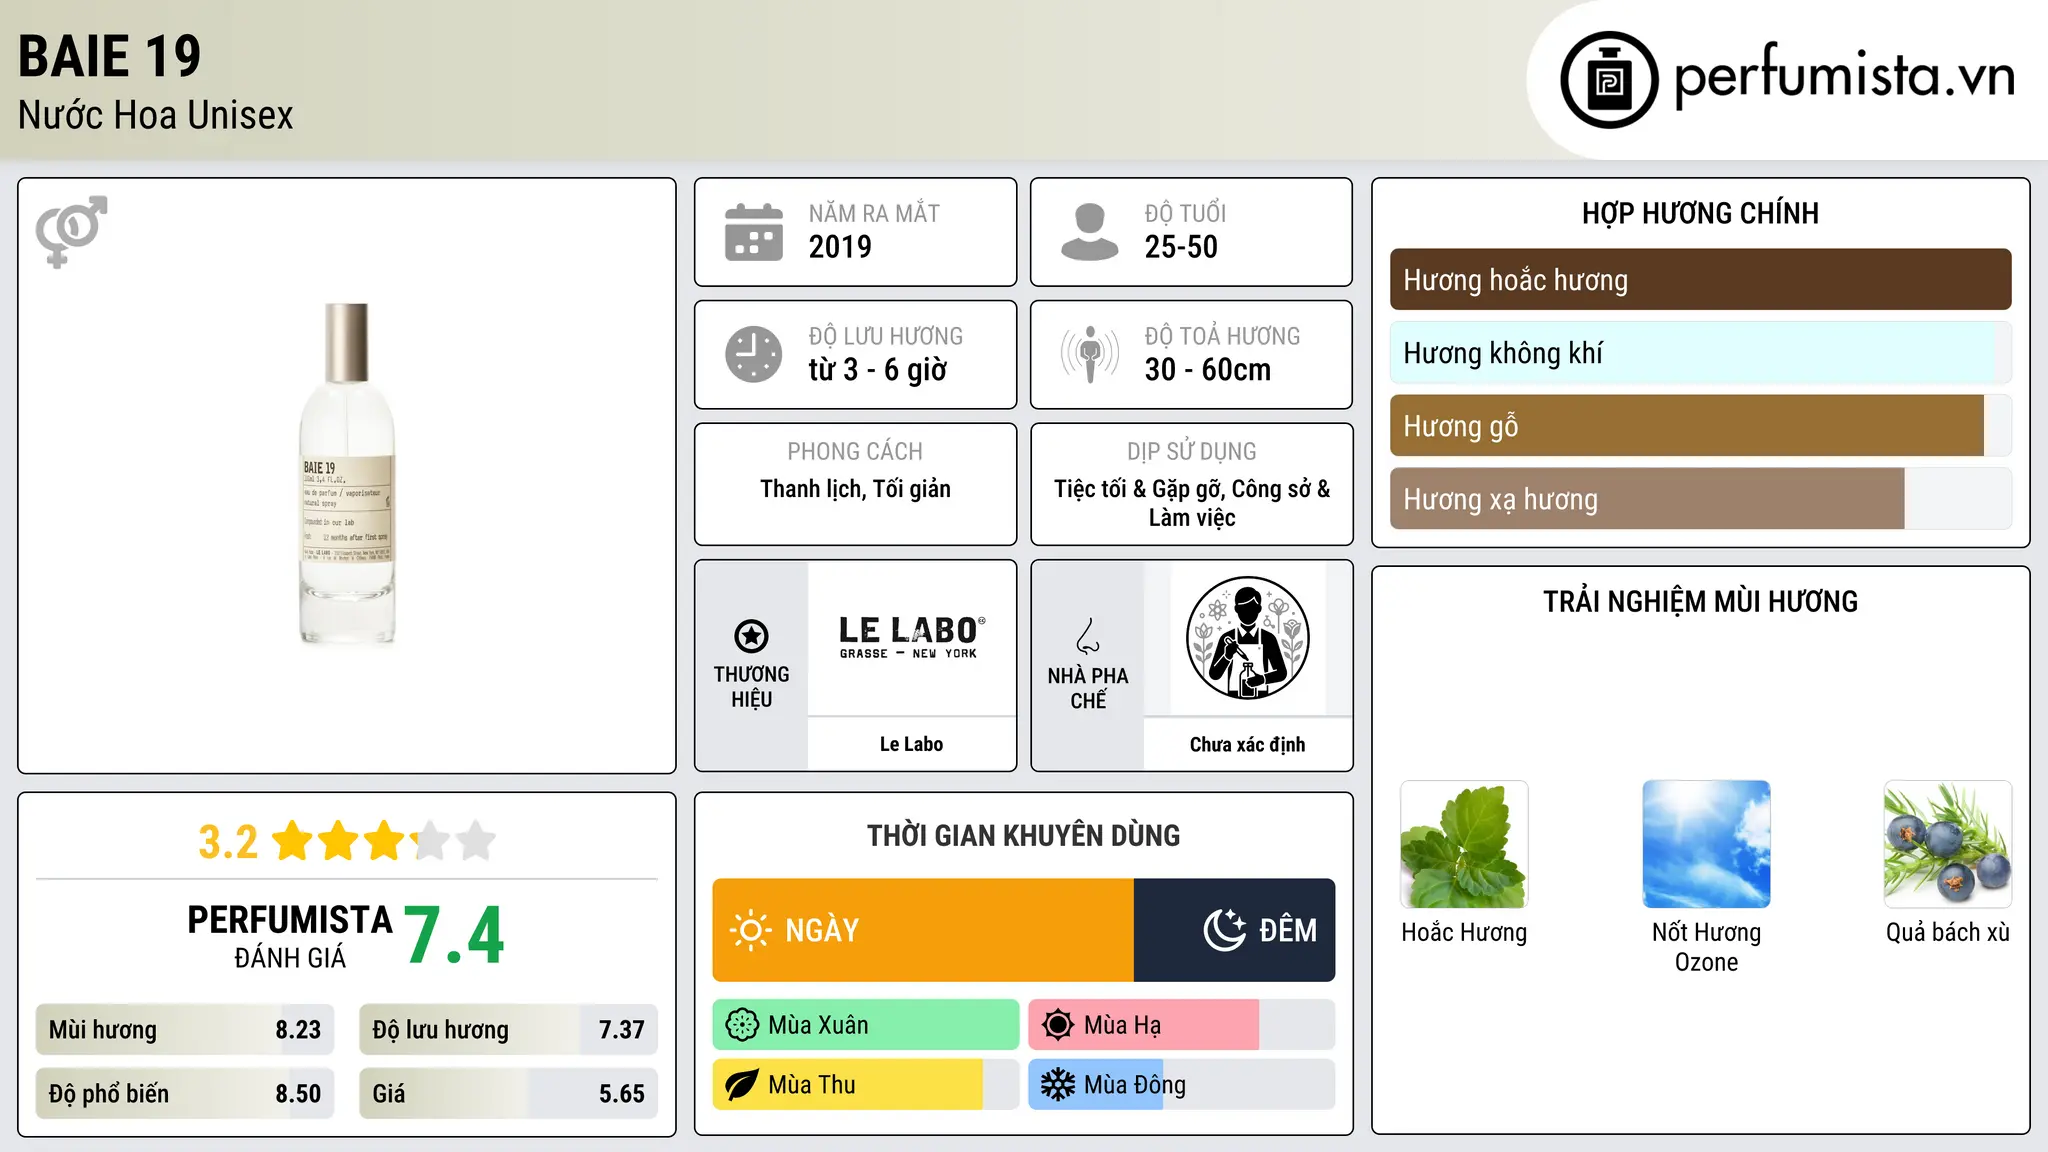Open the Quả bách xù note thumbnail
This screenshot has width=2048, height=1152.
[1948, 844]
